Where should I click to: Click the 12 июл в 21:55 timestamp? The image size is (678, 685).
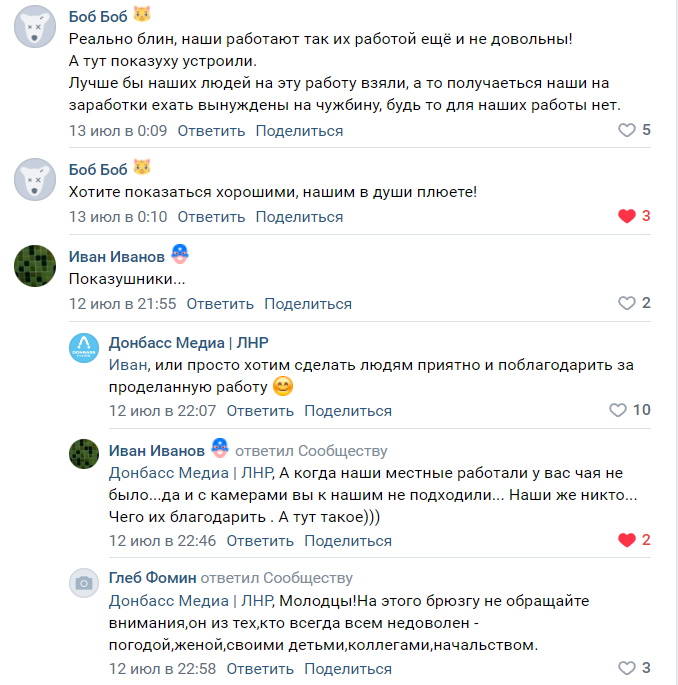(122, 303)
